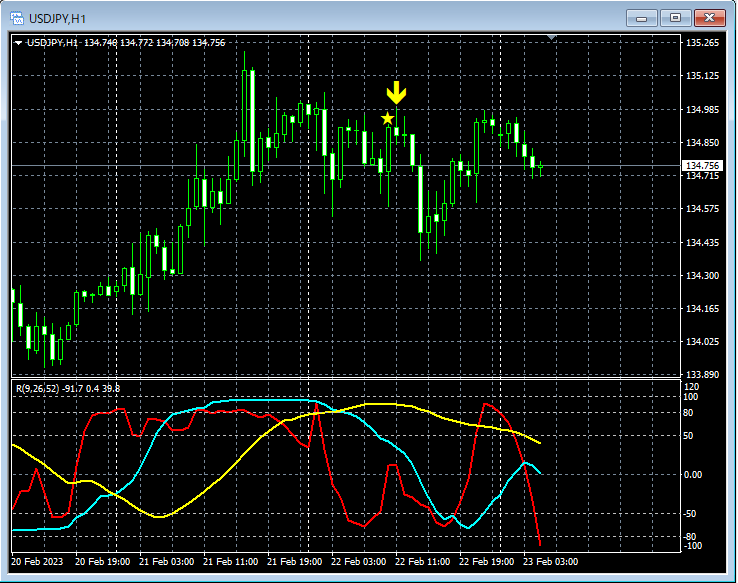Click the 22 Feb 19:00 time label
This screenshot has height=583, width=738.
[487, 562]
